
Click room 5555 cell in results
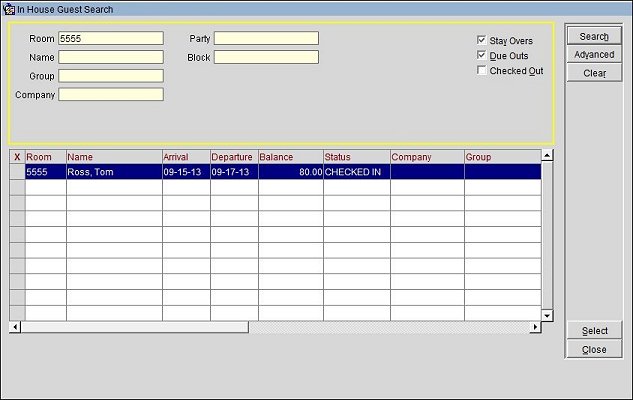pos(46,172)
